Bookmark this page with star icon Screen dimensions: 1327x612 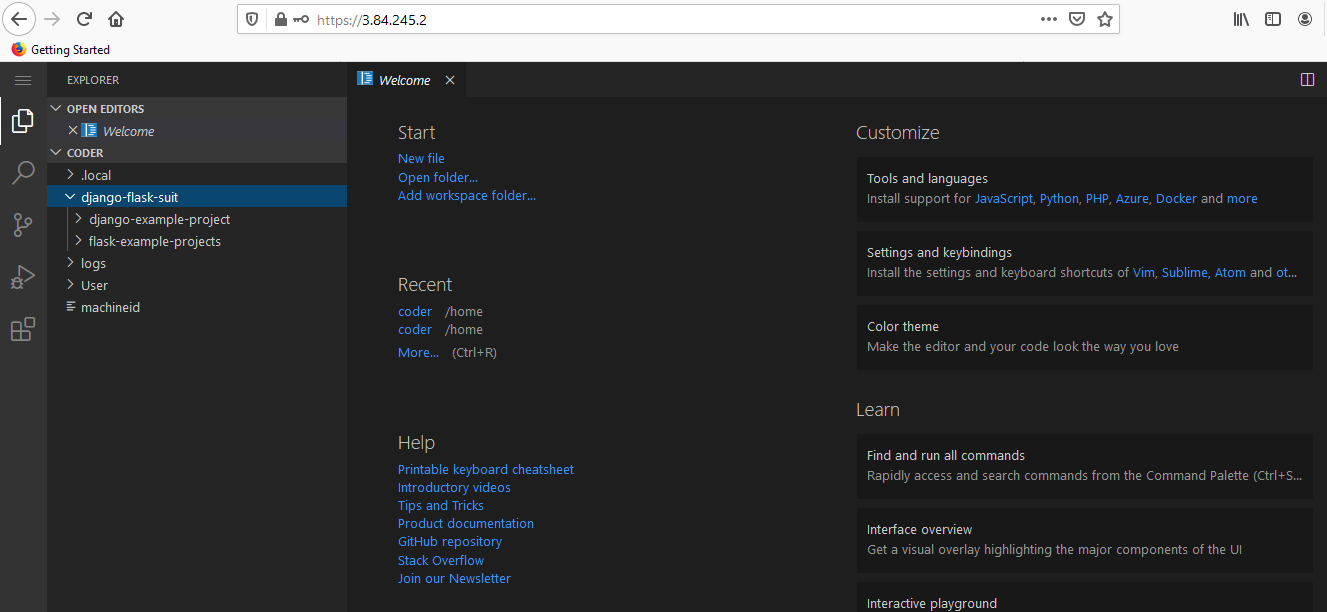[x=1105, y=19]
